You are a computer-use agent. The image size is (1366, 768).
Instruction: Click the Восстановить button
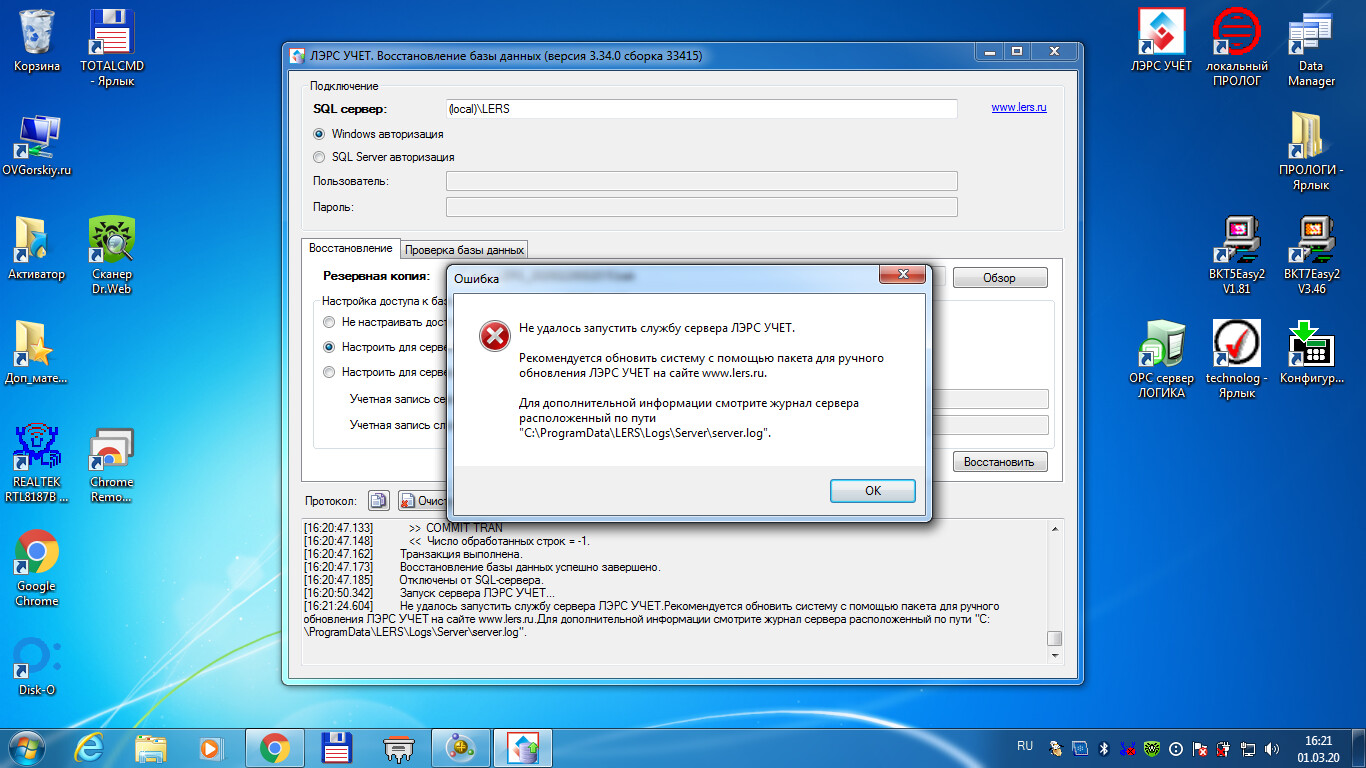999,462
